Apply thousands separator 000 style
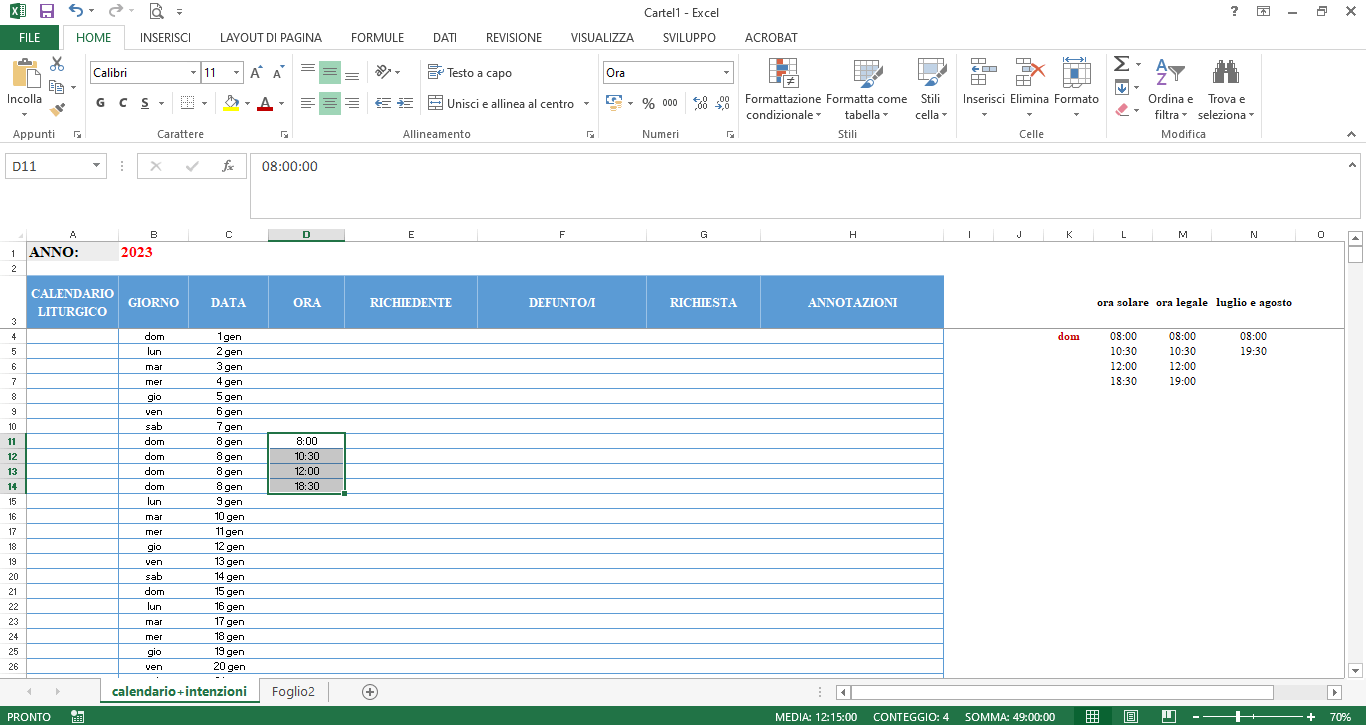Image resolution: width=1366 pixels, height=725 pixels. tap(670, 103)
